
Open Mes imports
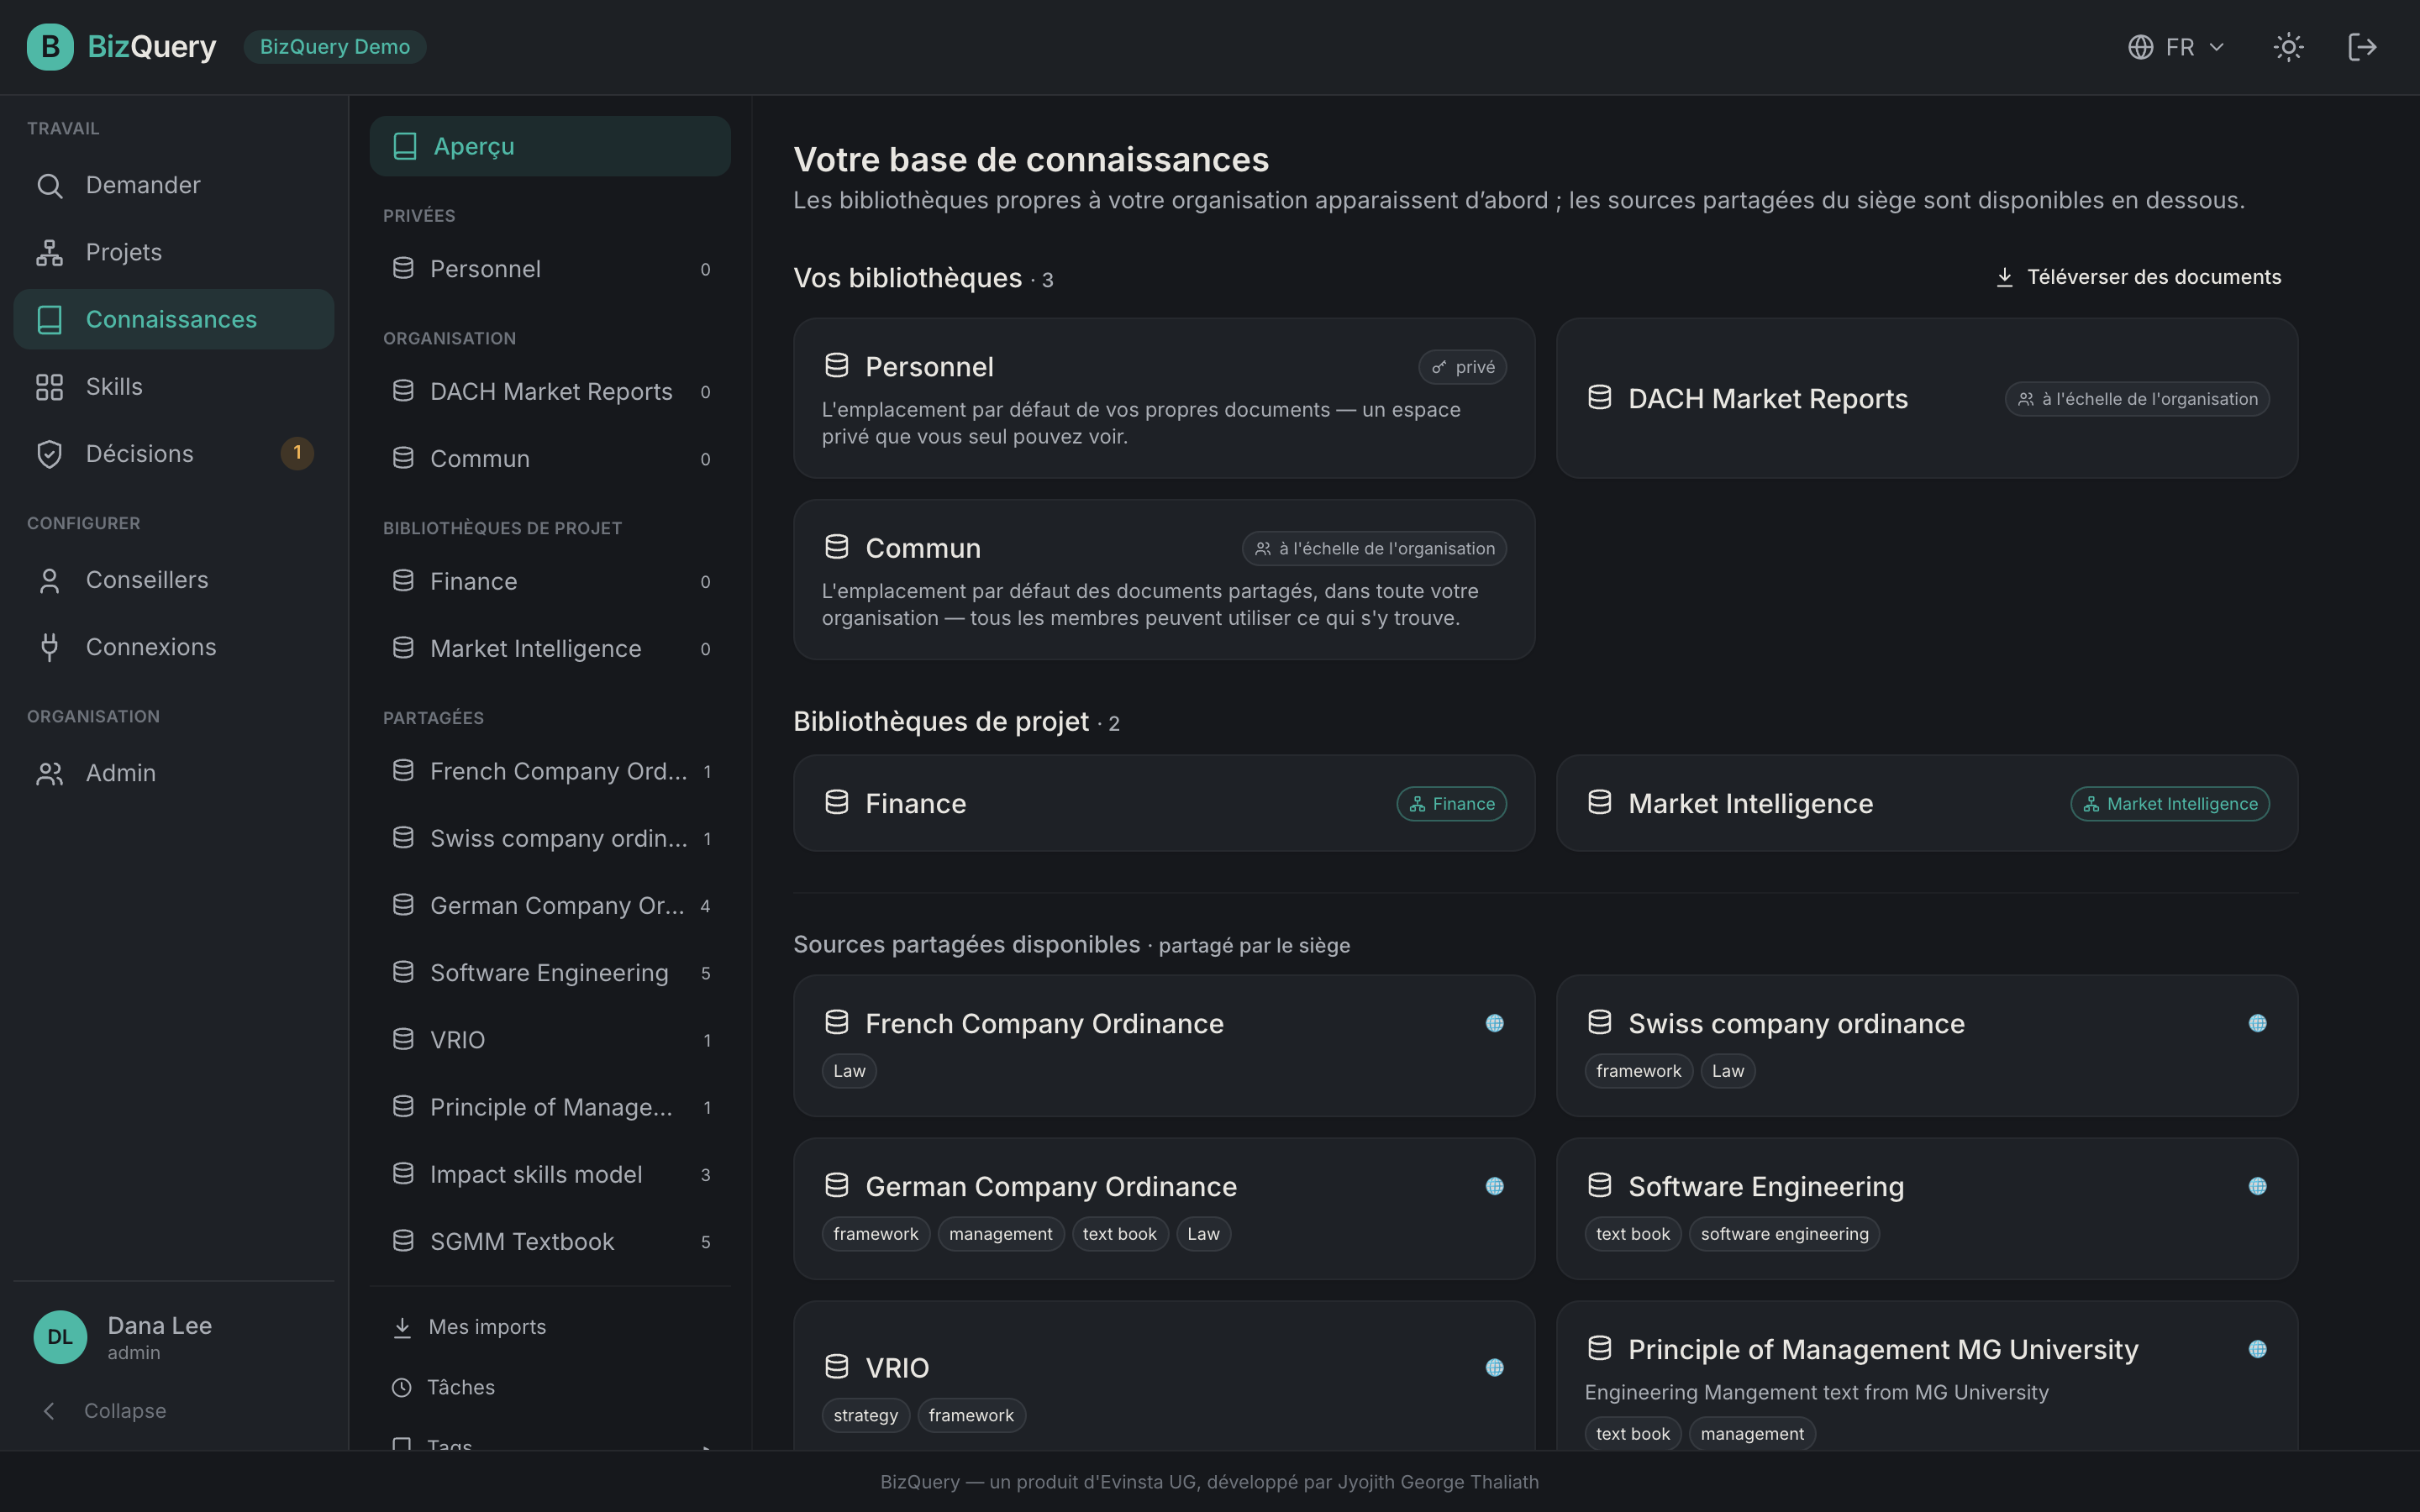pos(550,1327)
